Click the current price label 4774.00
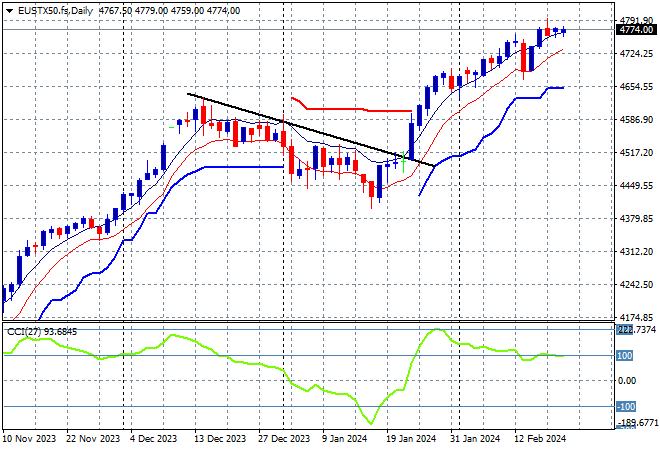 pos(636,29)
